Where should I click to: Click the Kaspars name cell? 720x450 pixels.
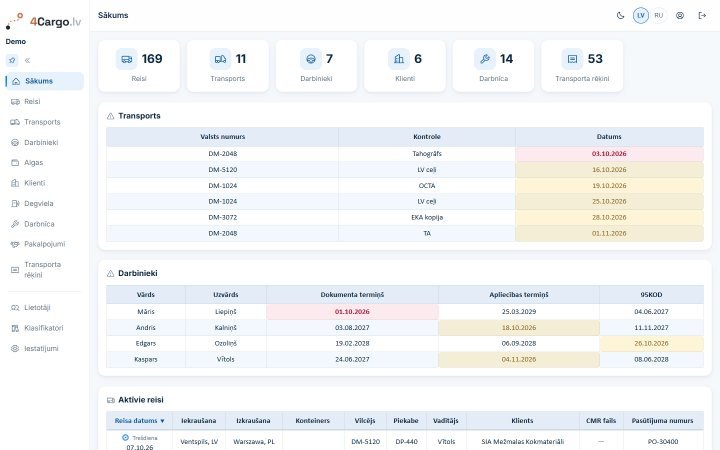pyautogui.click(x=146, y=360)
